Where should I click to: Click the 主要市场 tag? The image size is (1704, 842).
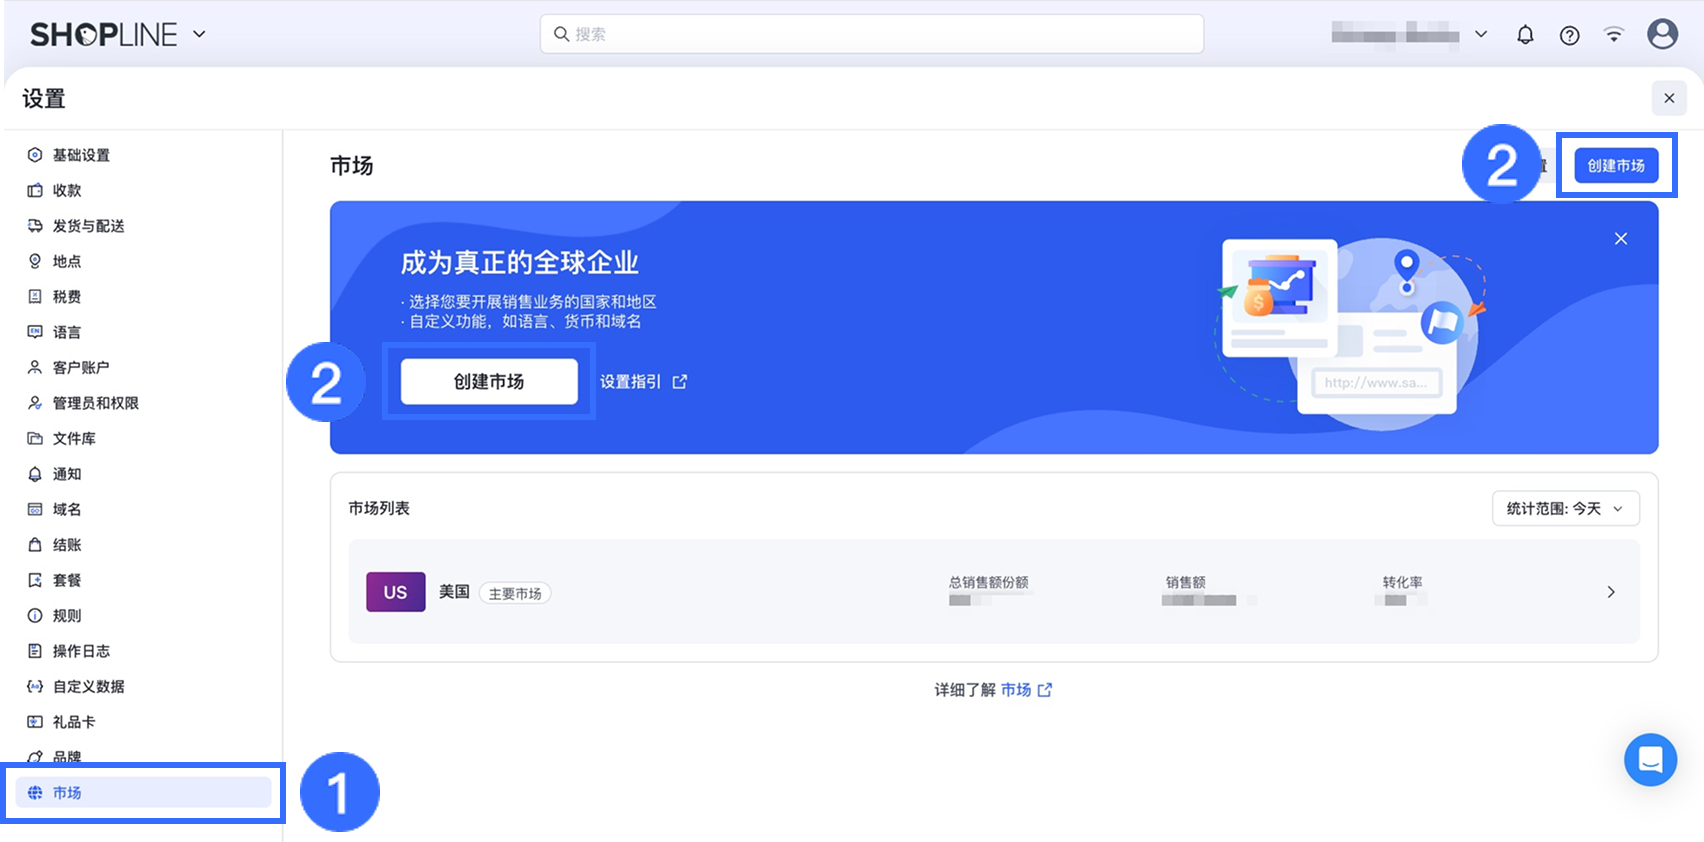(515, 593)
